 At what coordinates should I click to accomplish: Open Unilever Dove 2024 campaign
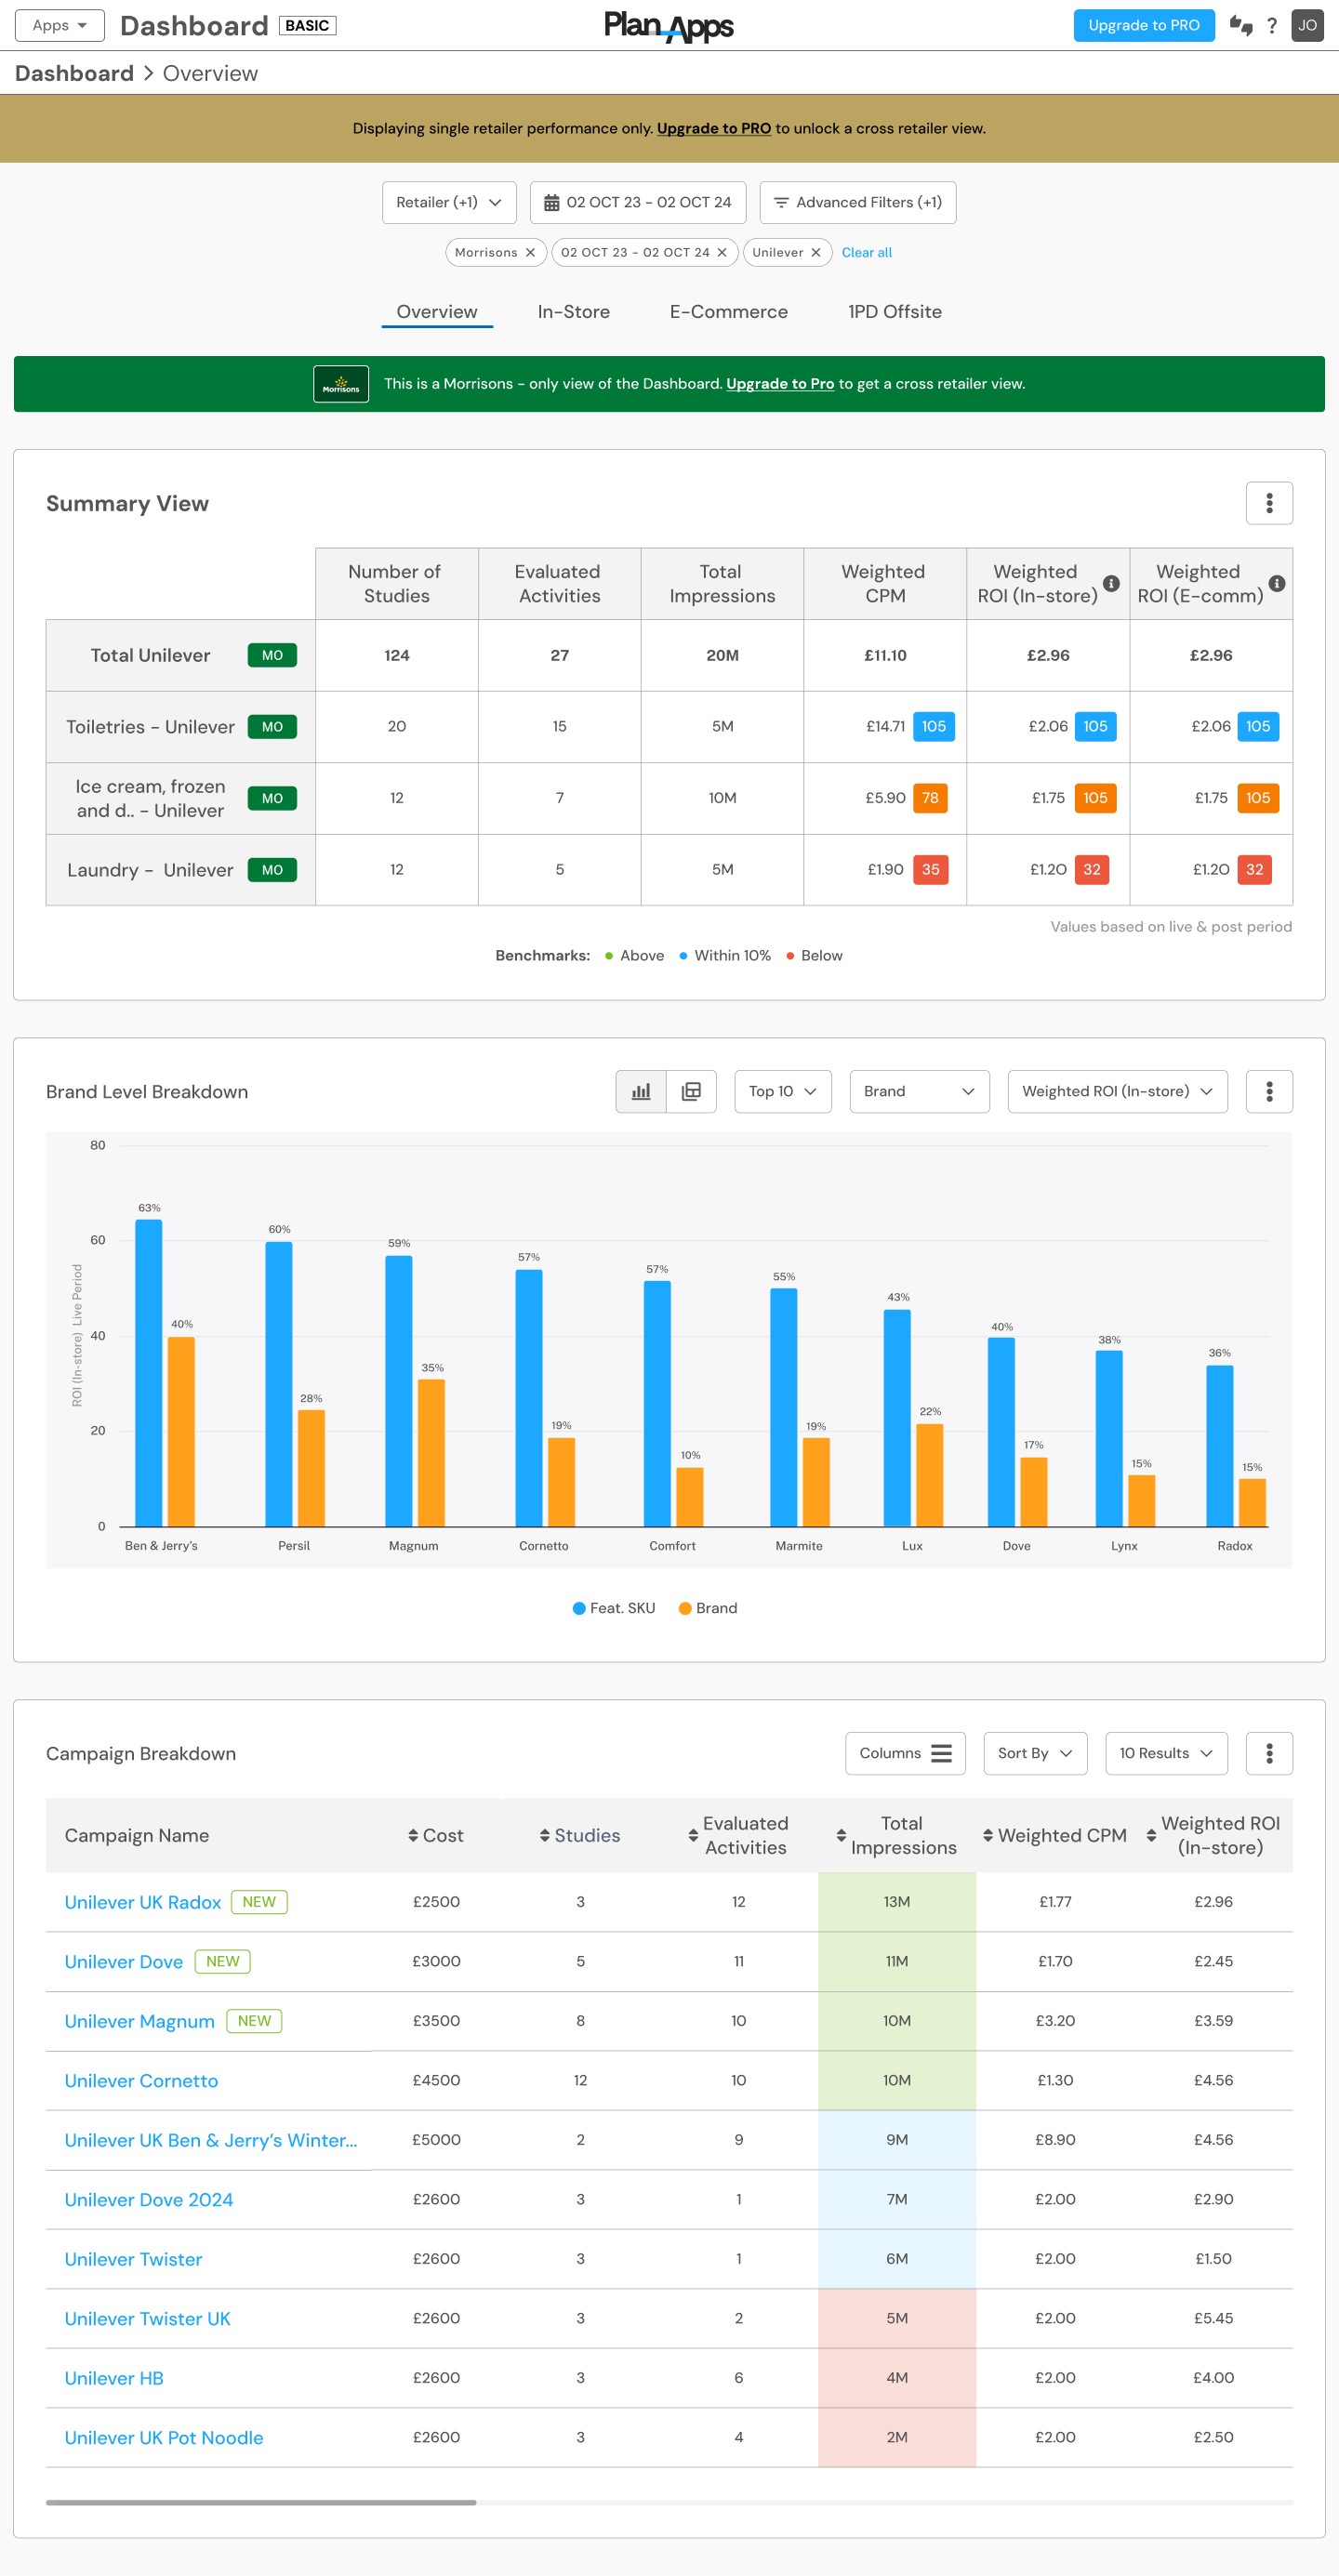pyautogui.click(x=148, y=2200)
